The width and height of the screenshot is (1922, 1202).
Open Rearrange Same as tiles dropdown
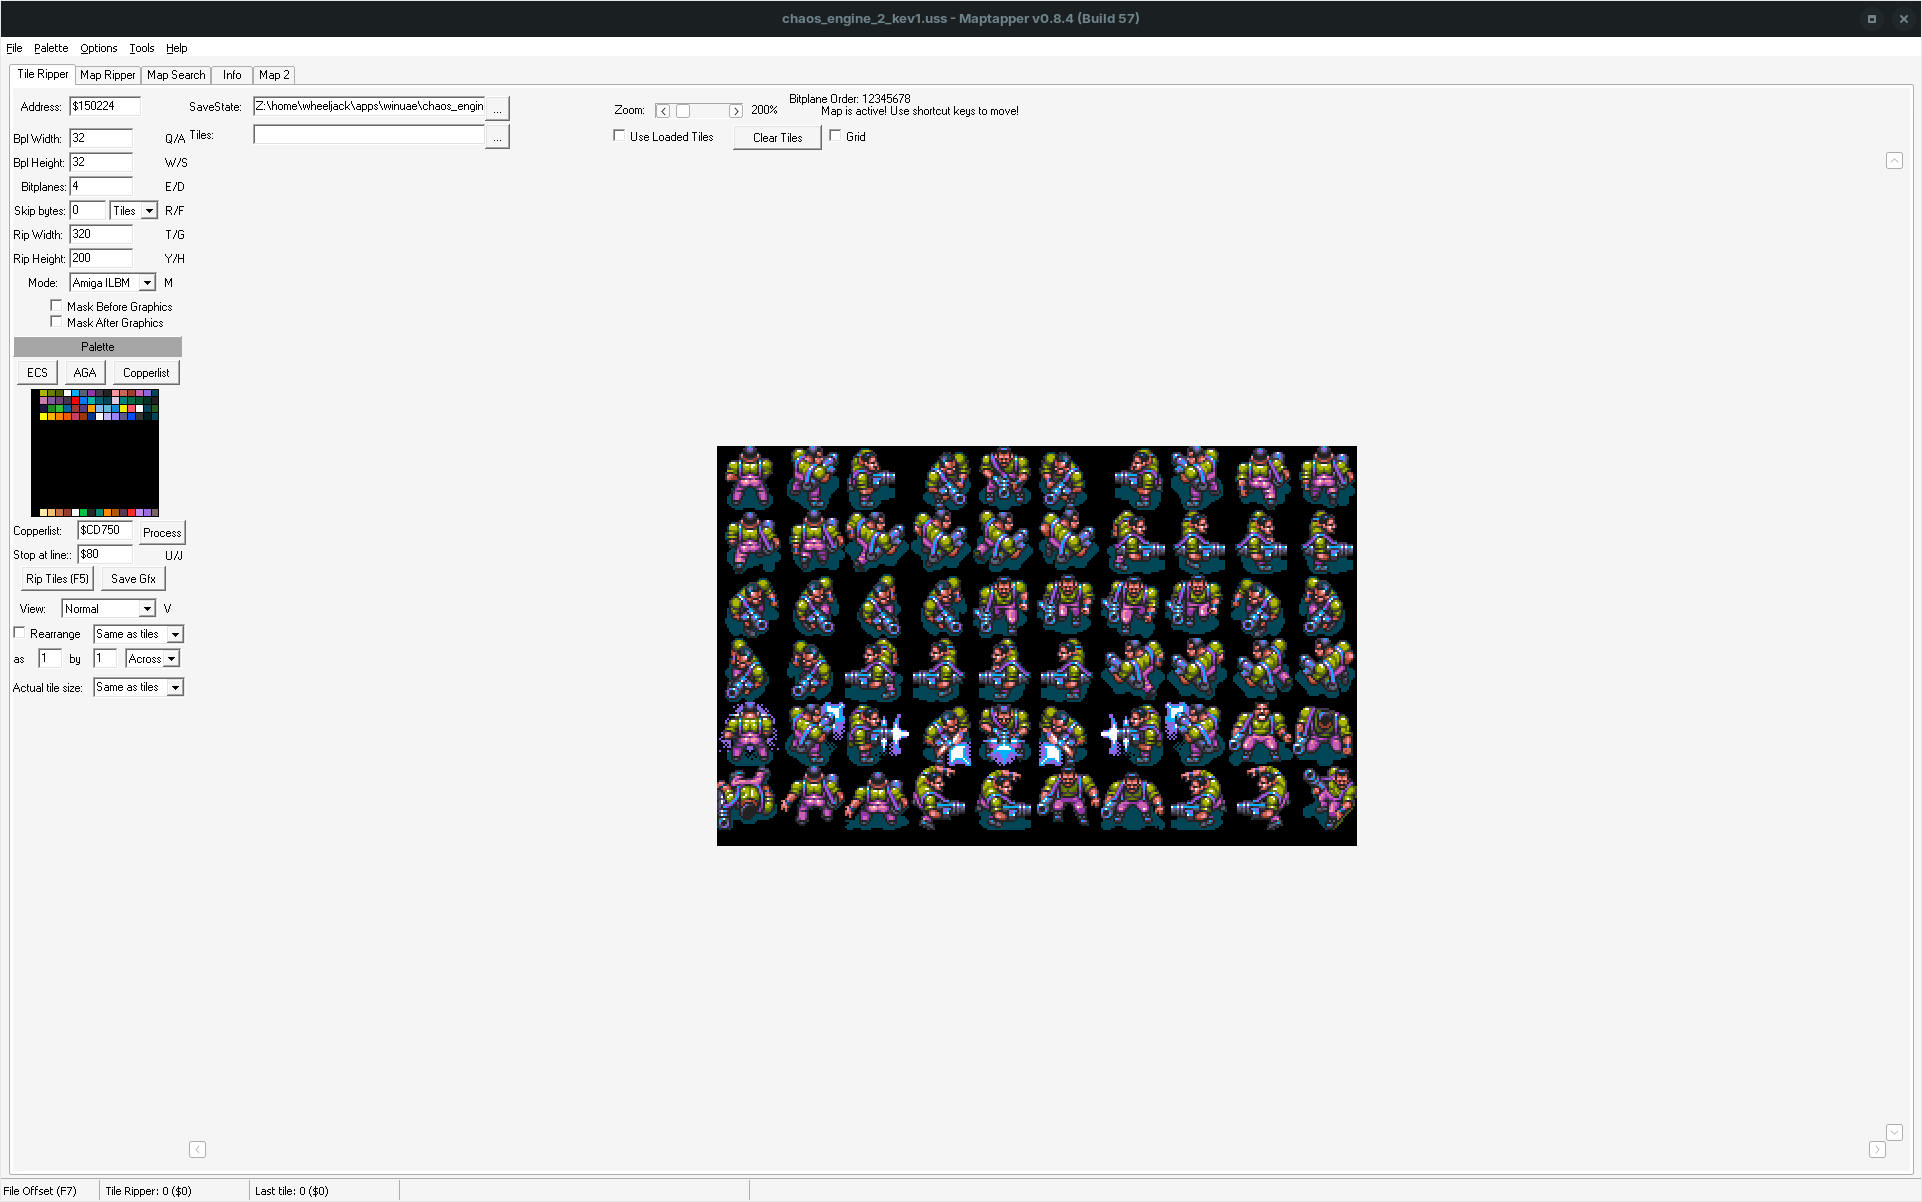[x=175, y=634]
